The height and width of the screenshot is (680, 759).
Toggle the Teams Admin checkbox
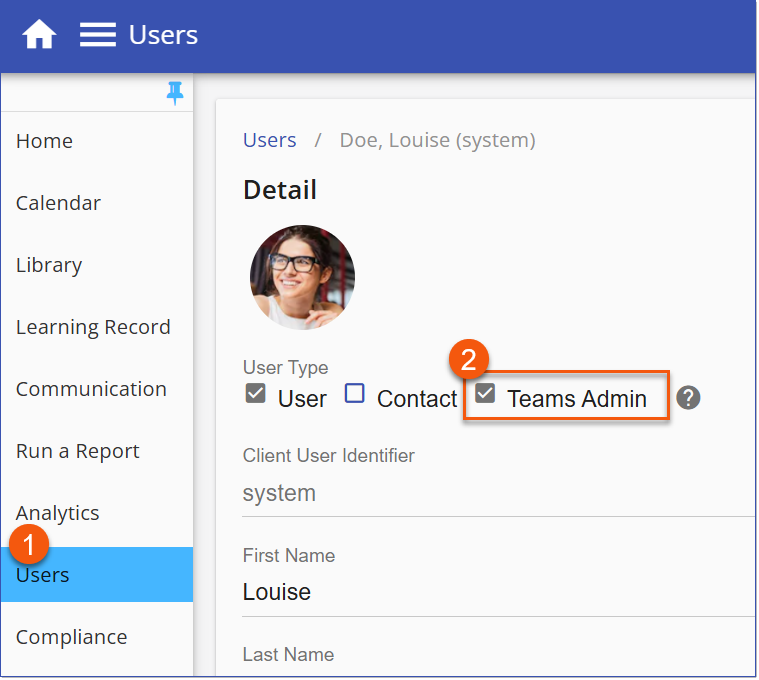485,393
